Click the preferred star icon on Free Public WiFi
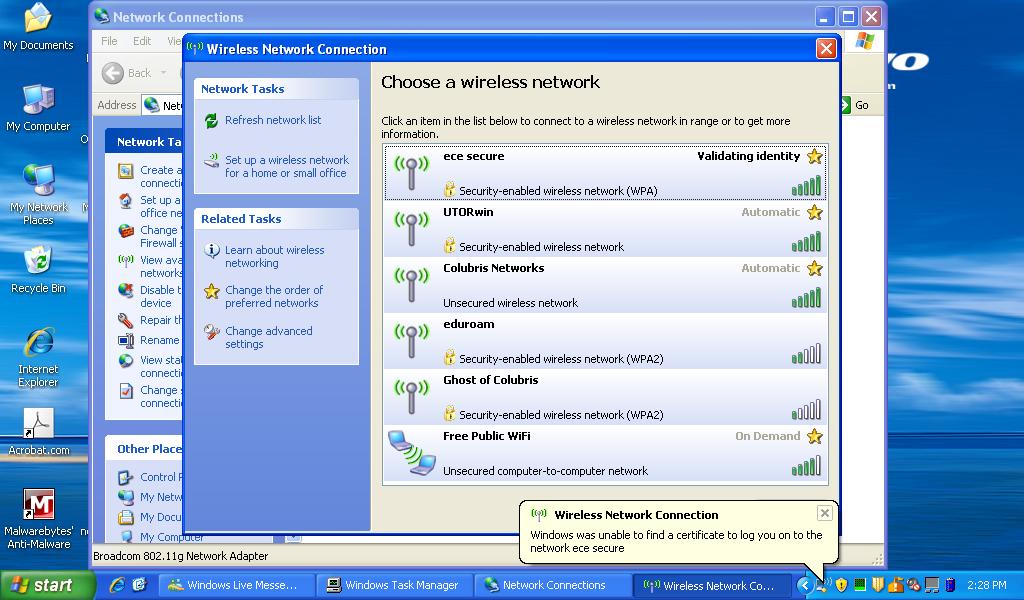This screenshot has width=1024, height=600. 814,436
